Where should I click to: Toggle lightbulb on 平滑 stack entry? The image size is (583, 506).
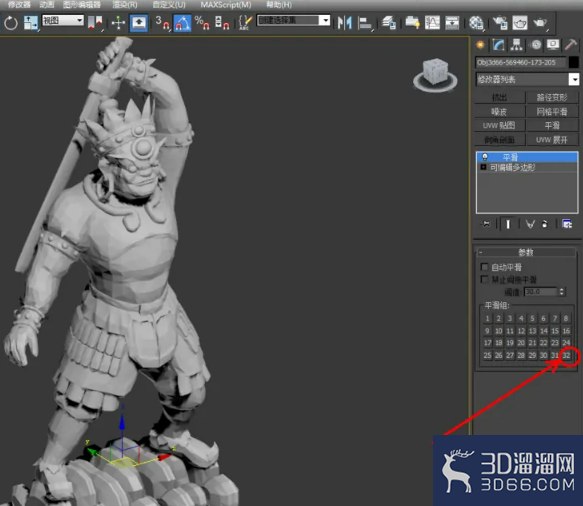[x=484, y=157]
